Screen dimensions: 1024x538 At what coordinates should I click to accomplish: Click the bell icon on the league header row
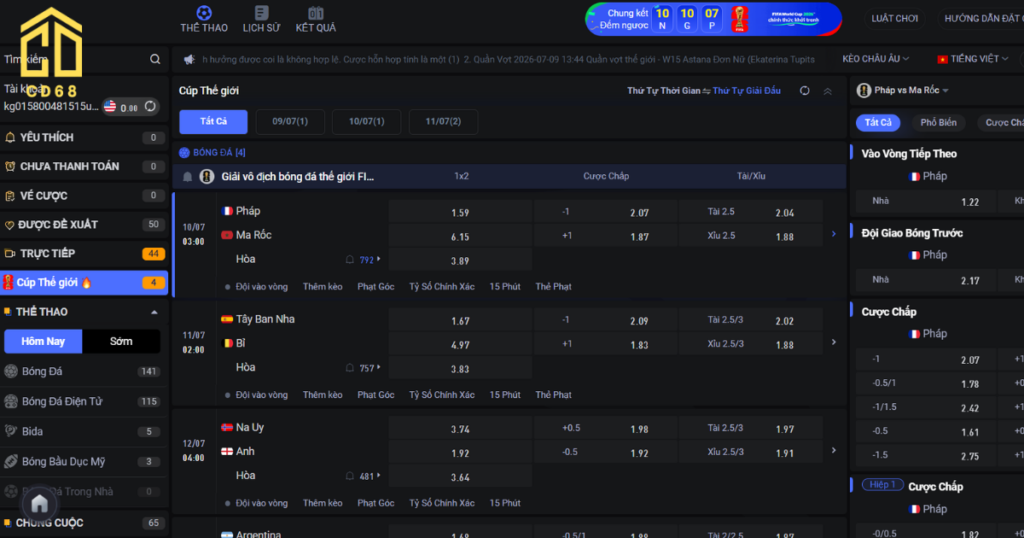point(187,176)
